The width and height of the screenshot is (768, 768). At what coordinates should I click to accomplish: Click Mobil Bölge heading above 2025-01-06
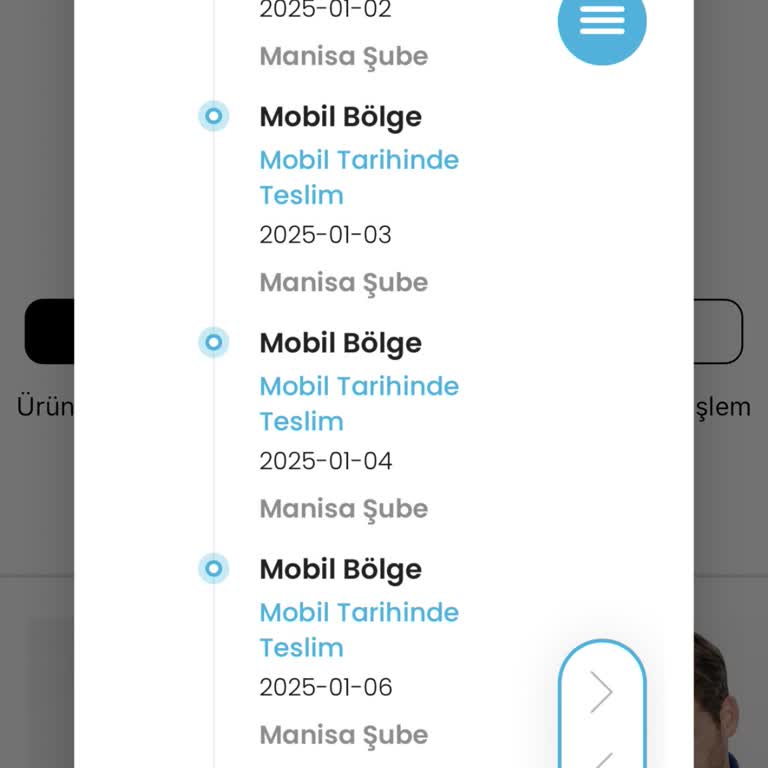click(x=340, y=569)
